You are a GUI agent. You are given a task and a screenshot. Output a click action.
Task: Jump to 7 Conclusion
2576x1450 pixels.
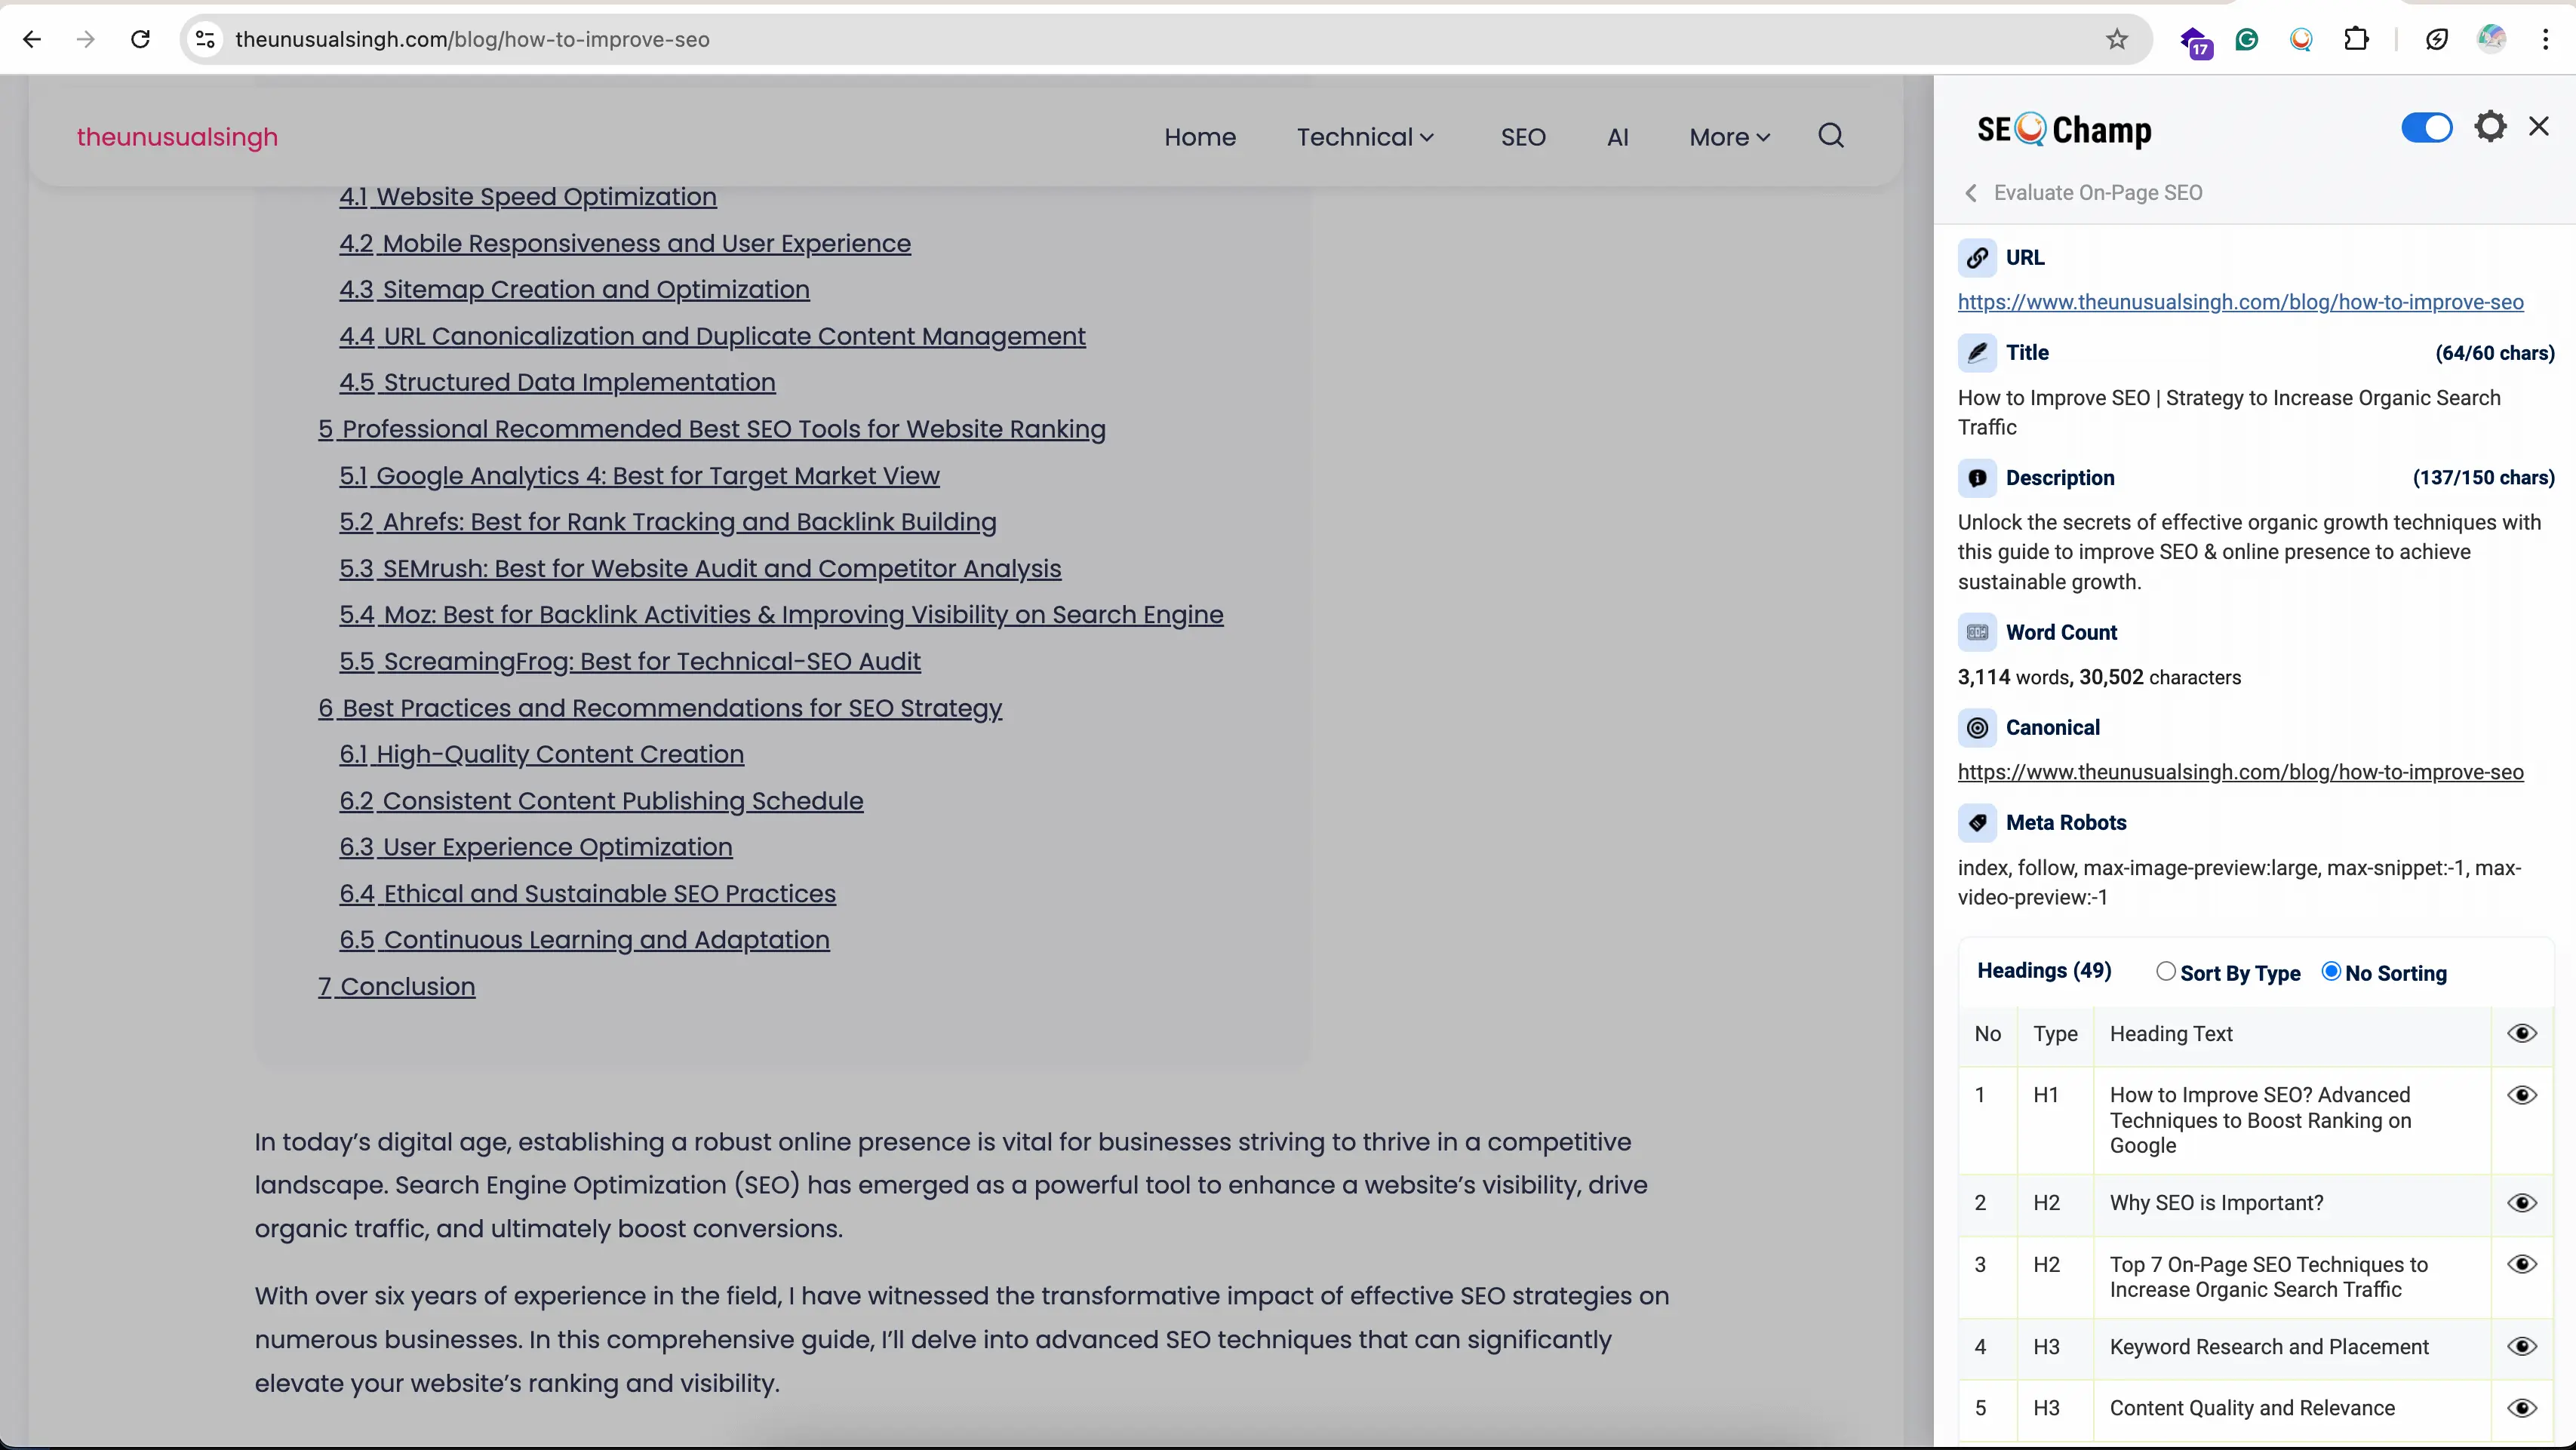(x=396, y=987)
